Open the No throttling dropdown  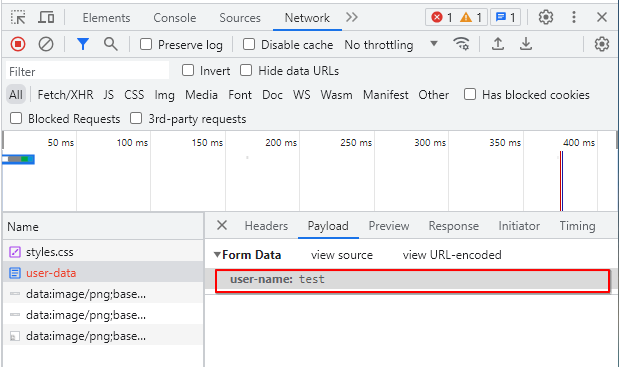tap(391, 45)
